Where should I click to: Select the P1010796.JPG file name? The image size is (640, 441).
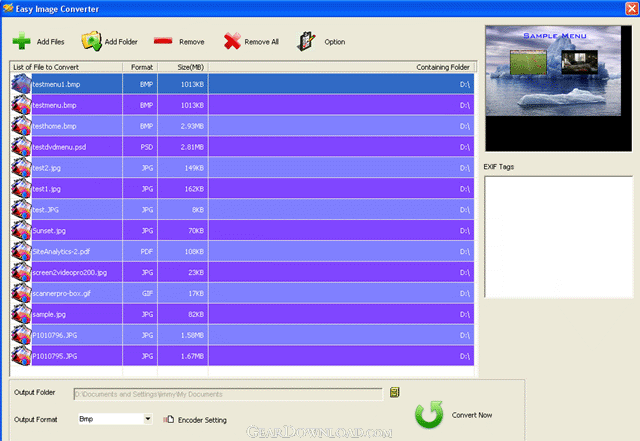(x=55, y=336)
